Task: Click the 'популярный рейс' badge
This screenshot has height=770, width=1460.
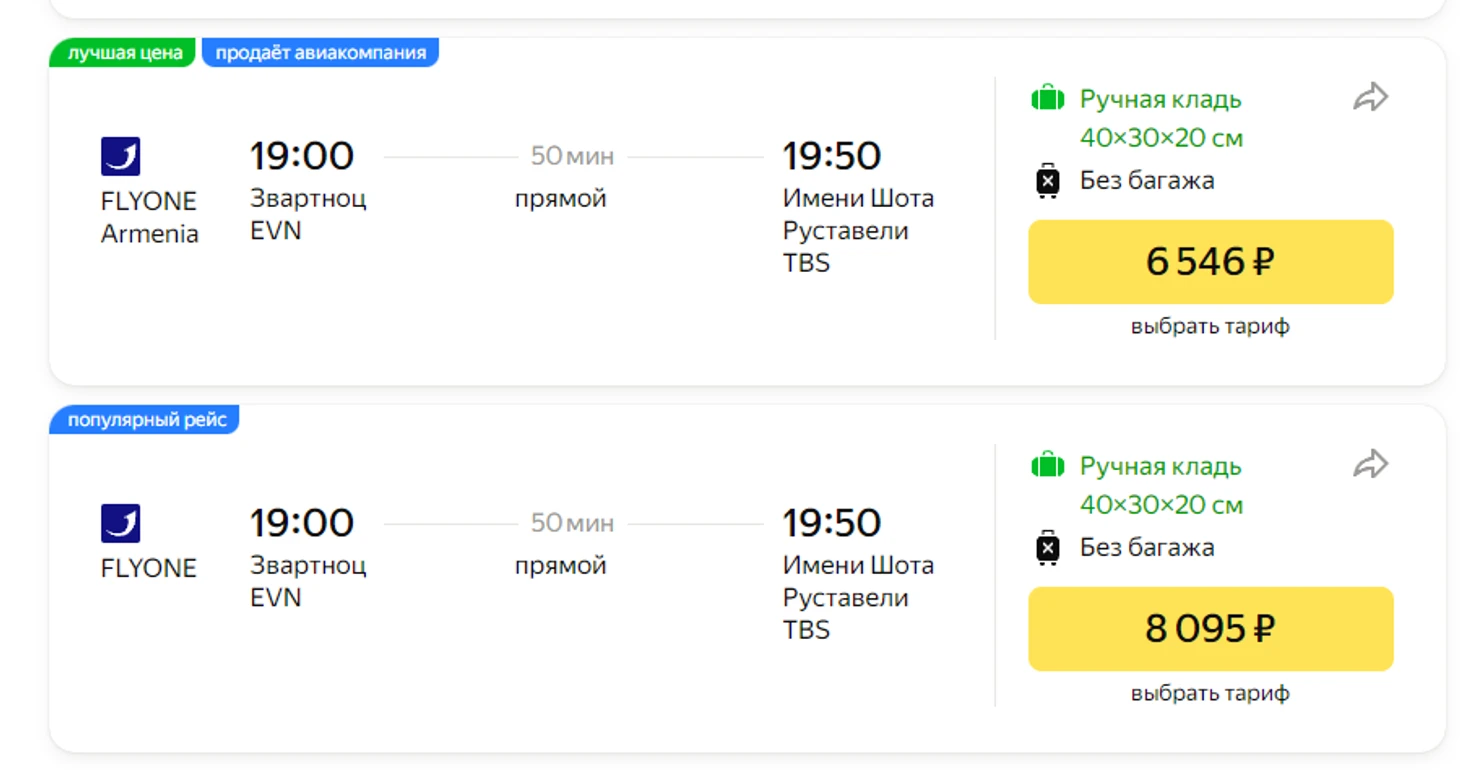Action: (x=145, y=420)
